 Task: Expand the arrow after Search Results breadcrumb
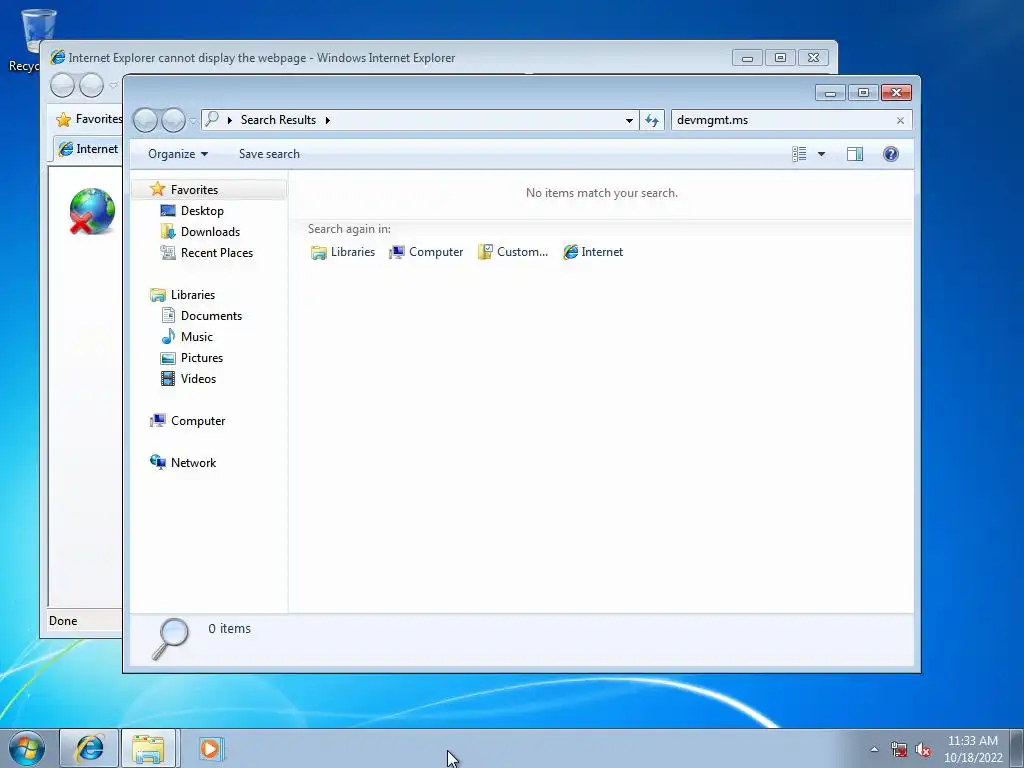pyautogui.click(x=328, y=120)
